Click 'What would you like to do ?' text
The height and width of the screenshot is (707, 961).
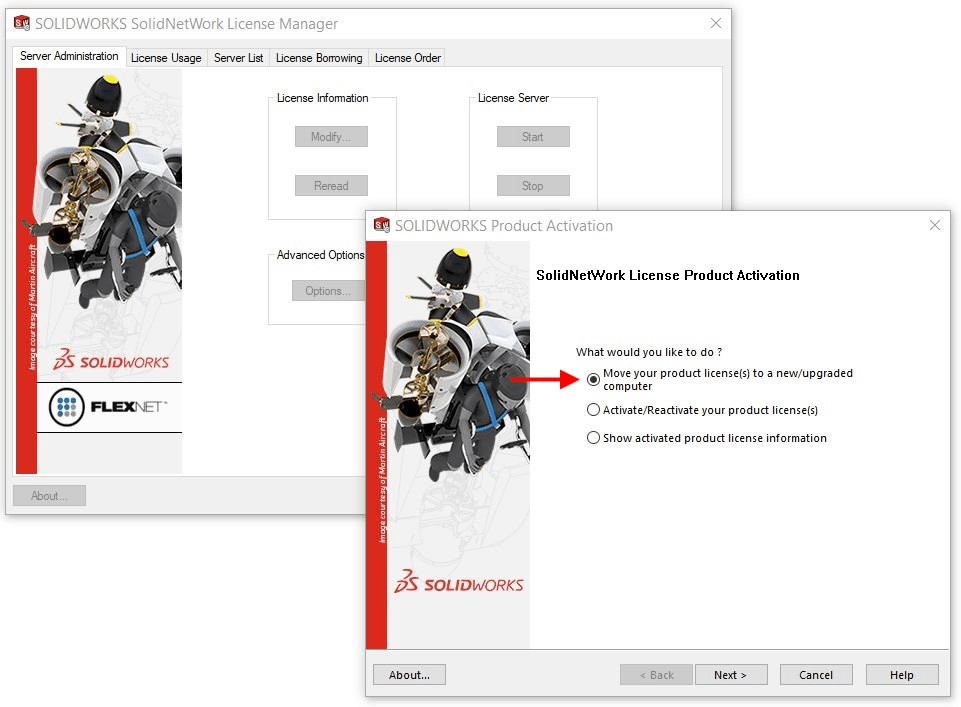[648, 352]
